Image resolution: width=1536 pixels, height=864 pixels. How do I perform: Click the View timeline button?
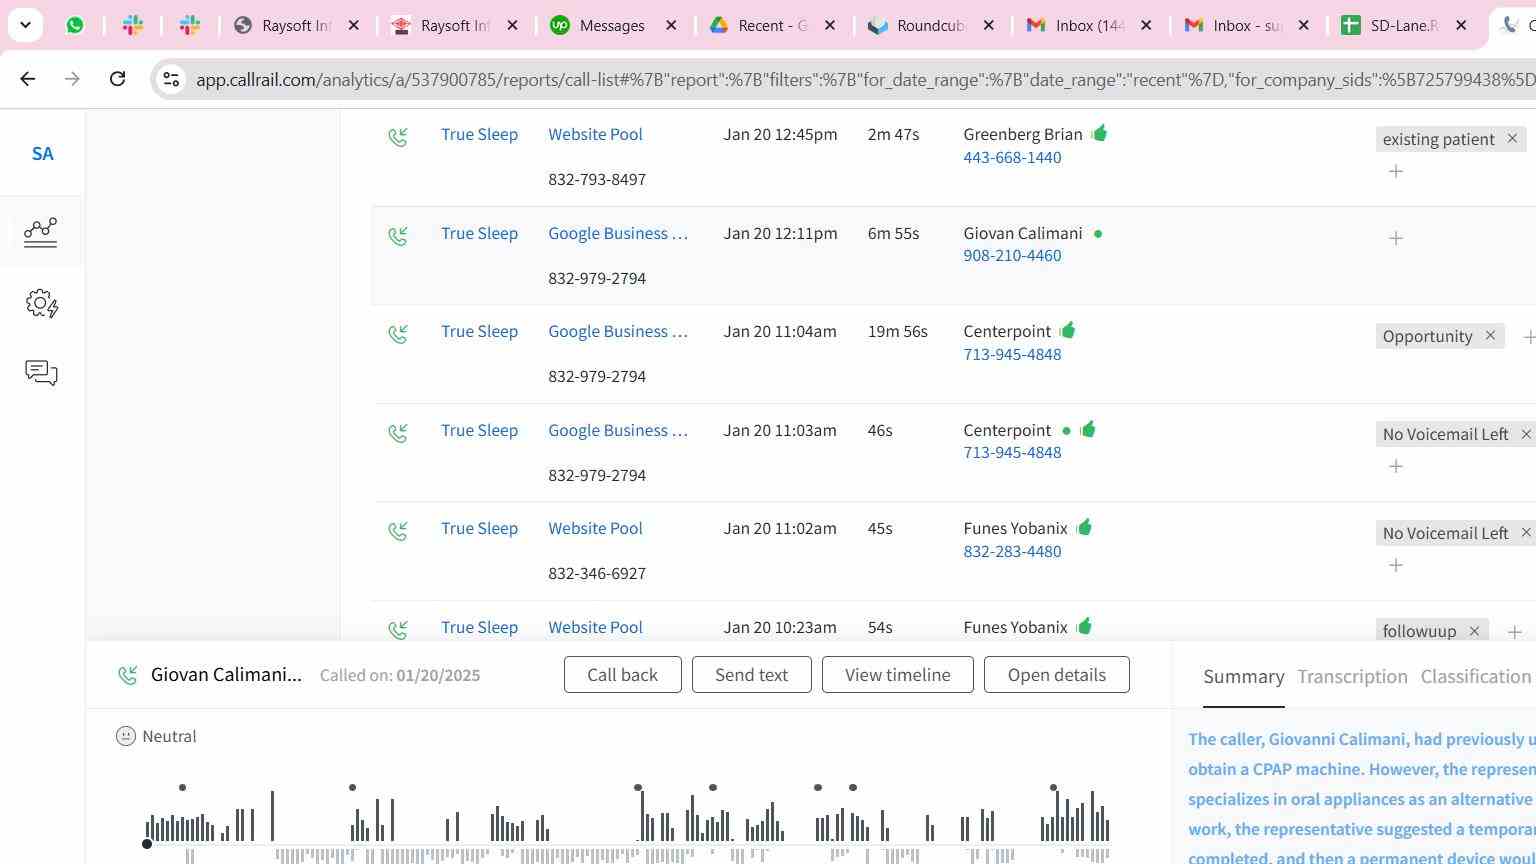click(x=897, y=675)
